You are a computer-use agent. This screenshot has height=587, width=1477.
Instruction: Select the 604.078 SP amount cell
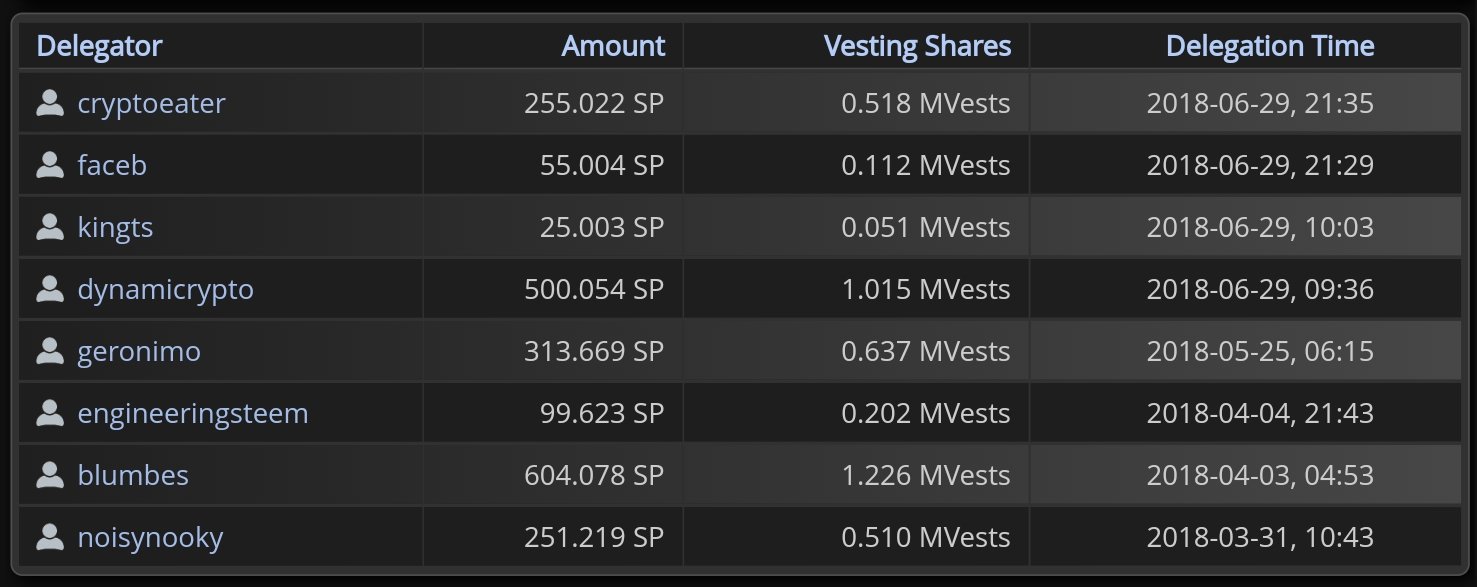(x=553, y=475)
